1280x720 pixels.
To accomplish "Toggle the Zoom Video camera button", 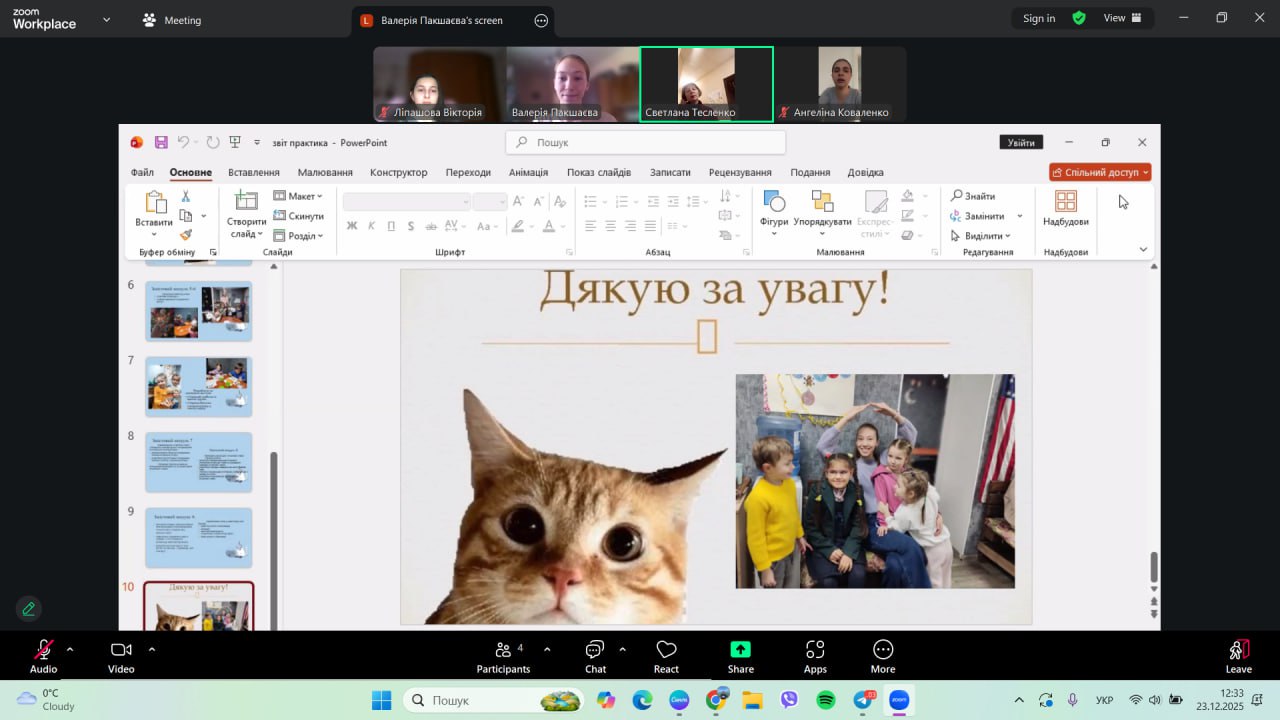I will click(121, 656).
